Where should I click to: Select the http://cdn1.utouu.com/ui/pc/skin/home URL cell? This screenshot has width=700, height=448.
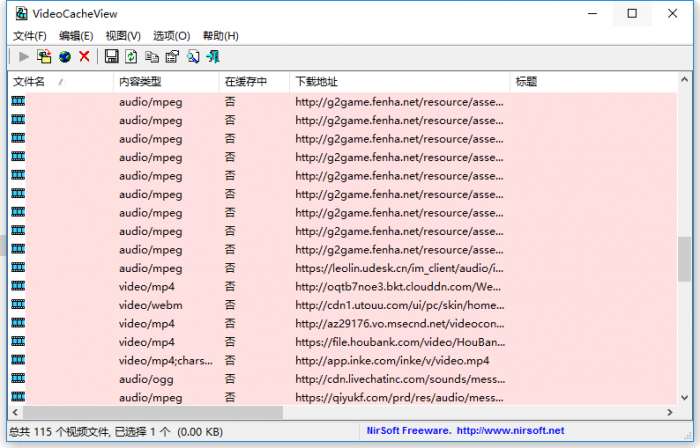point(400,305)
